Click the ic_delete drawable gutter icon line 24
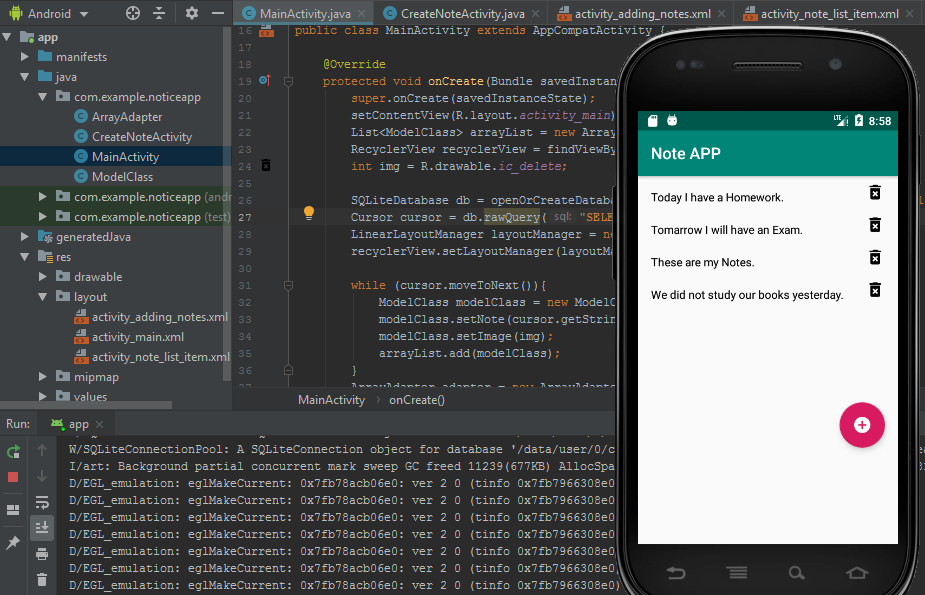Viewport: 925px width, 595px height. tap(266, 166)
